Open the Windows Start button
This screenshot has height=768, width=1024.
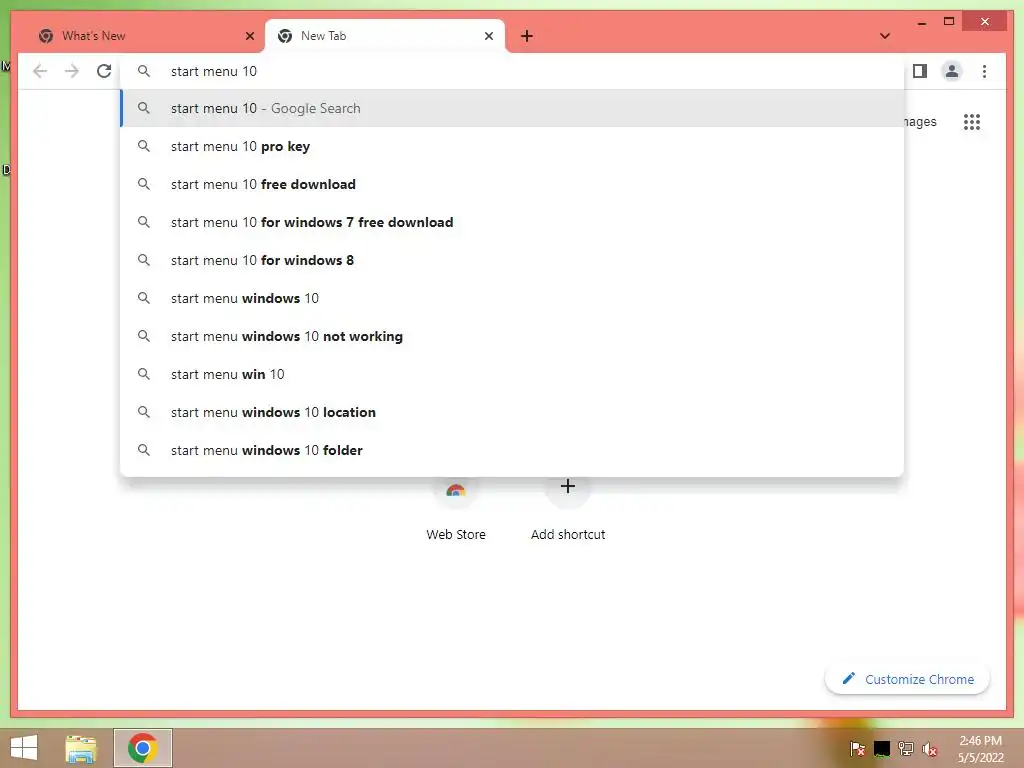(x=24, y=748)
